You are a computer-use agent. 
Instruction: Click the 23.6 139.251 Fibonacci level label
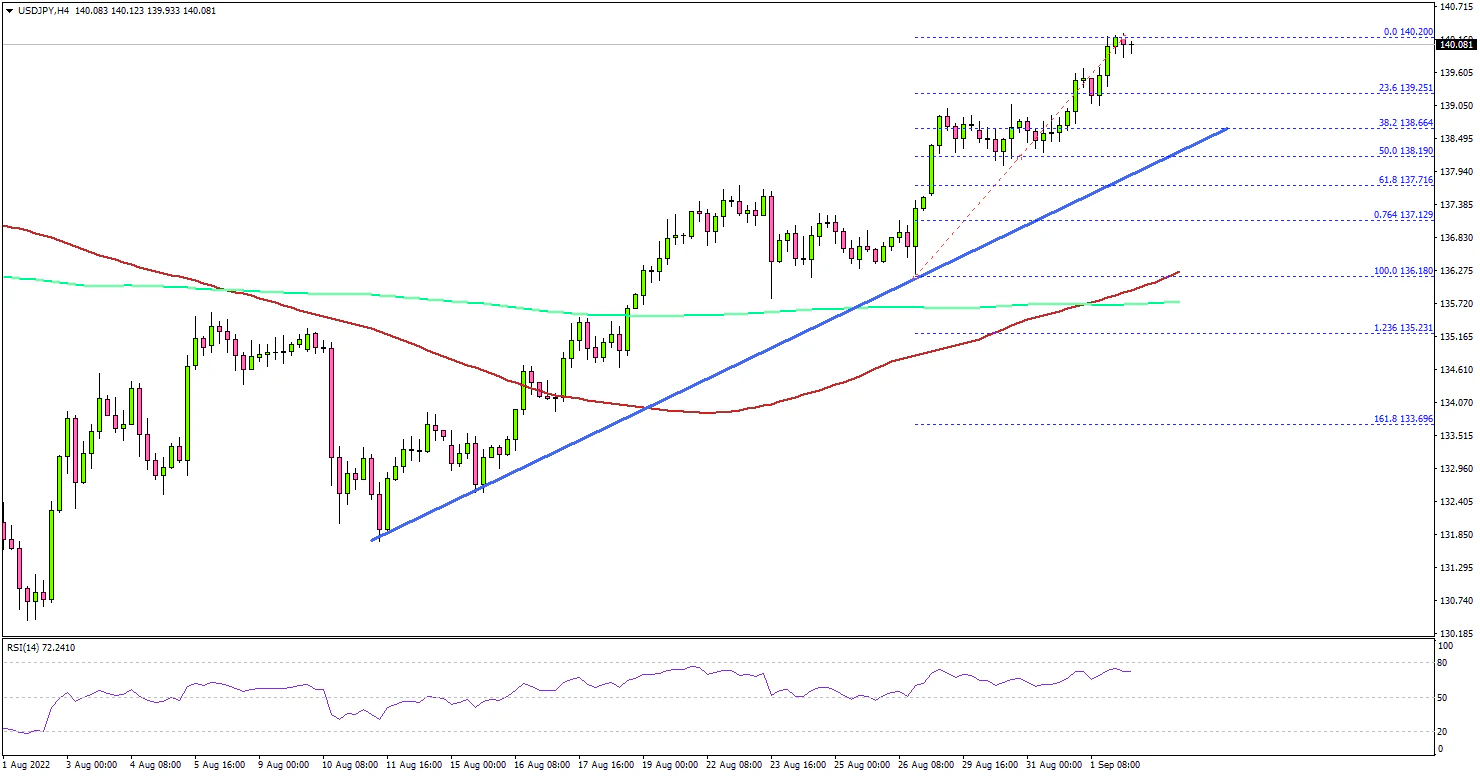(x=1405, y=88)
